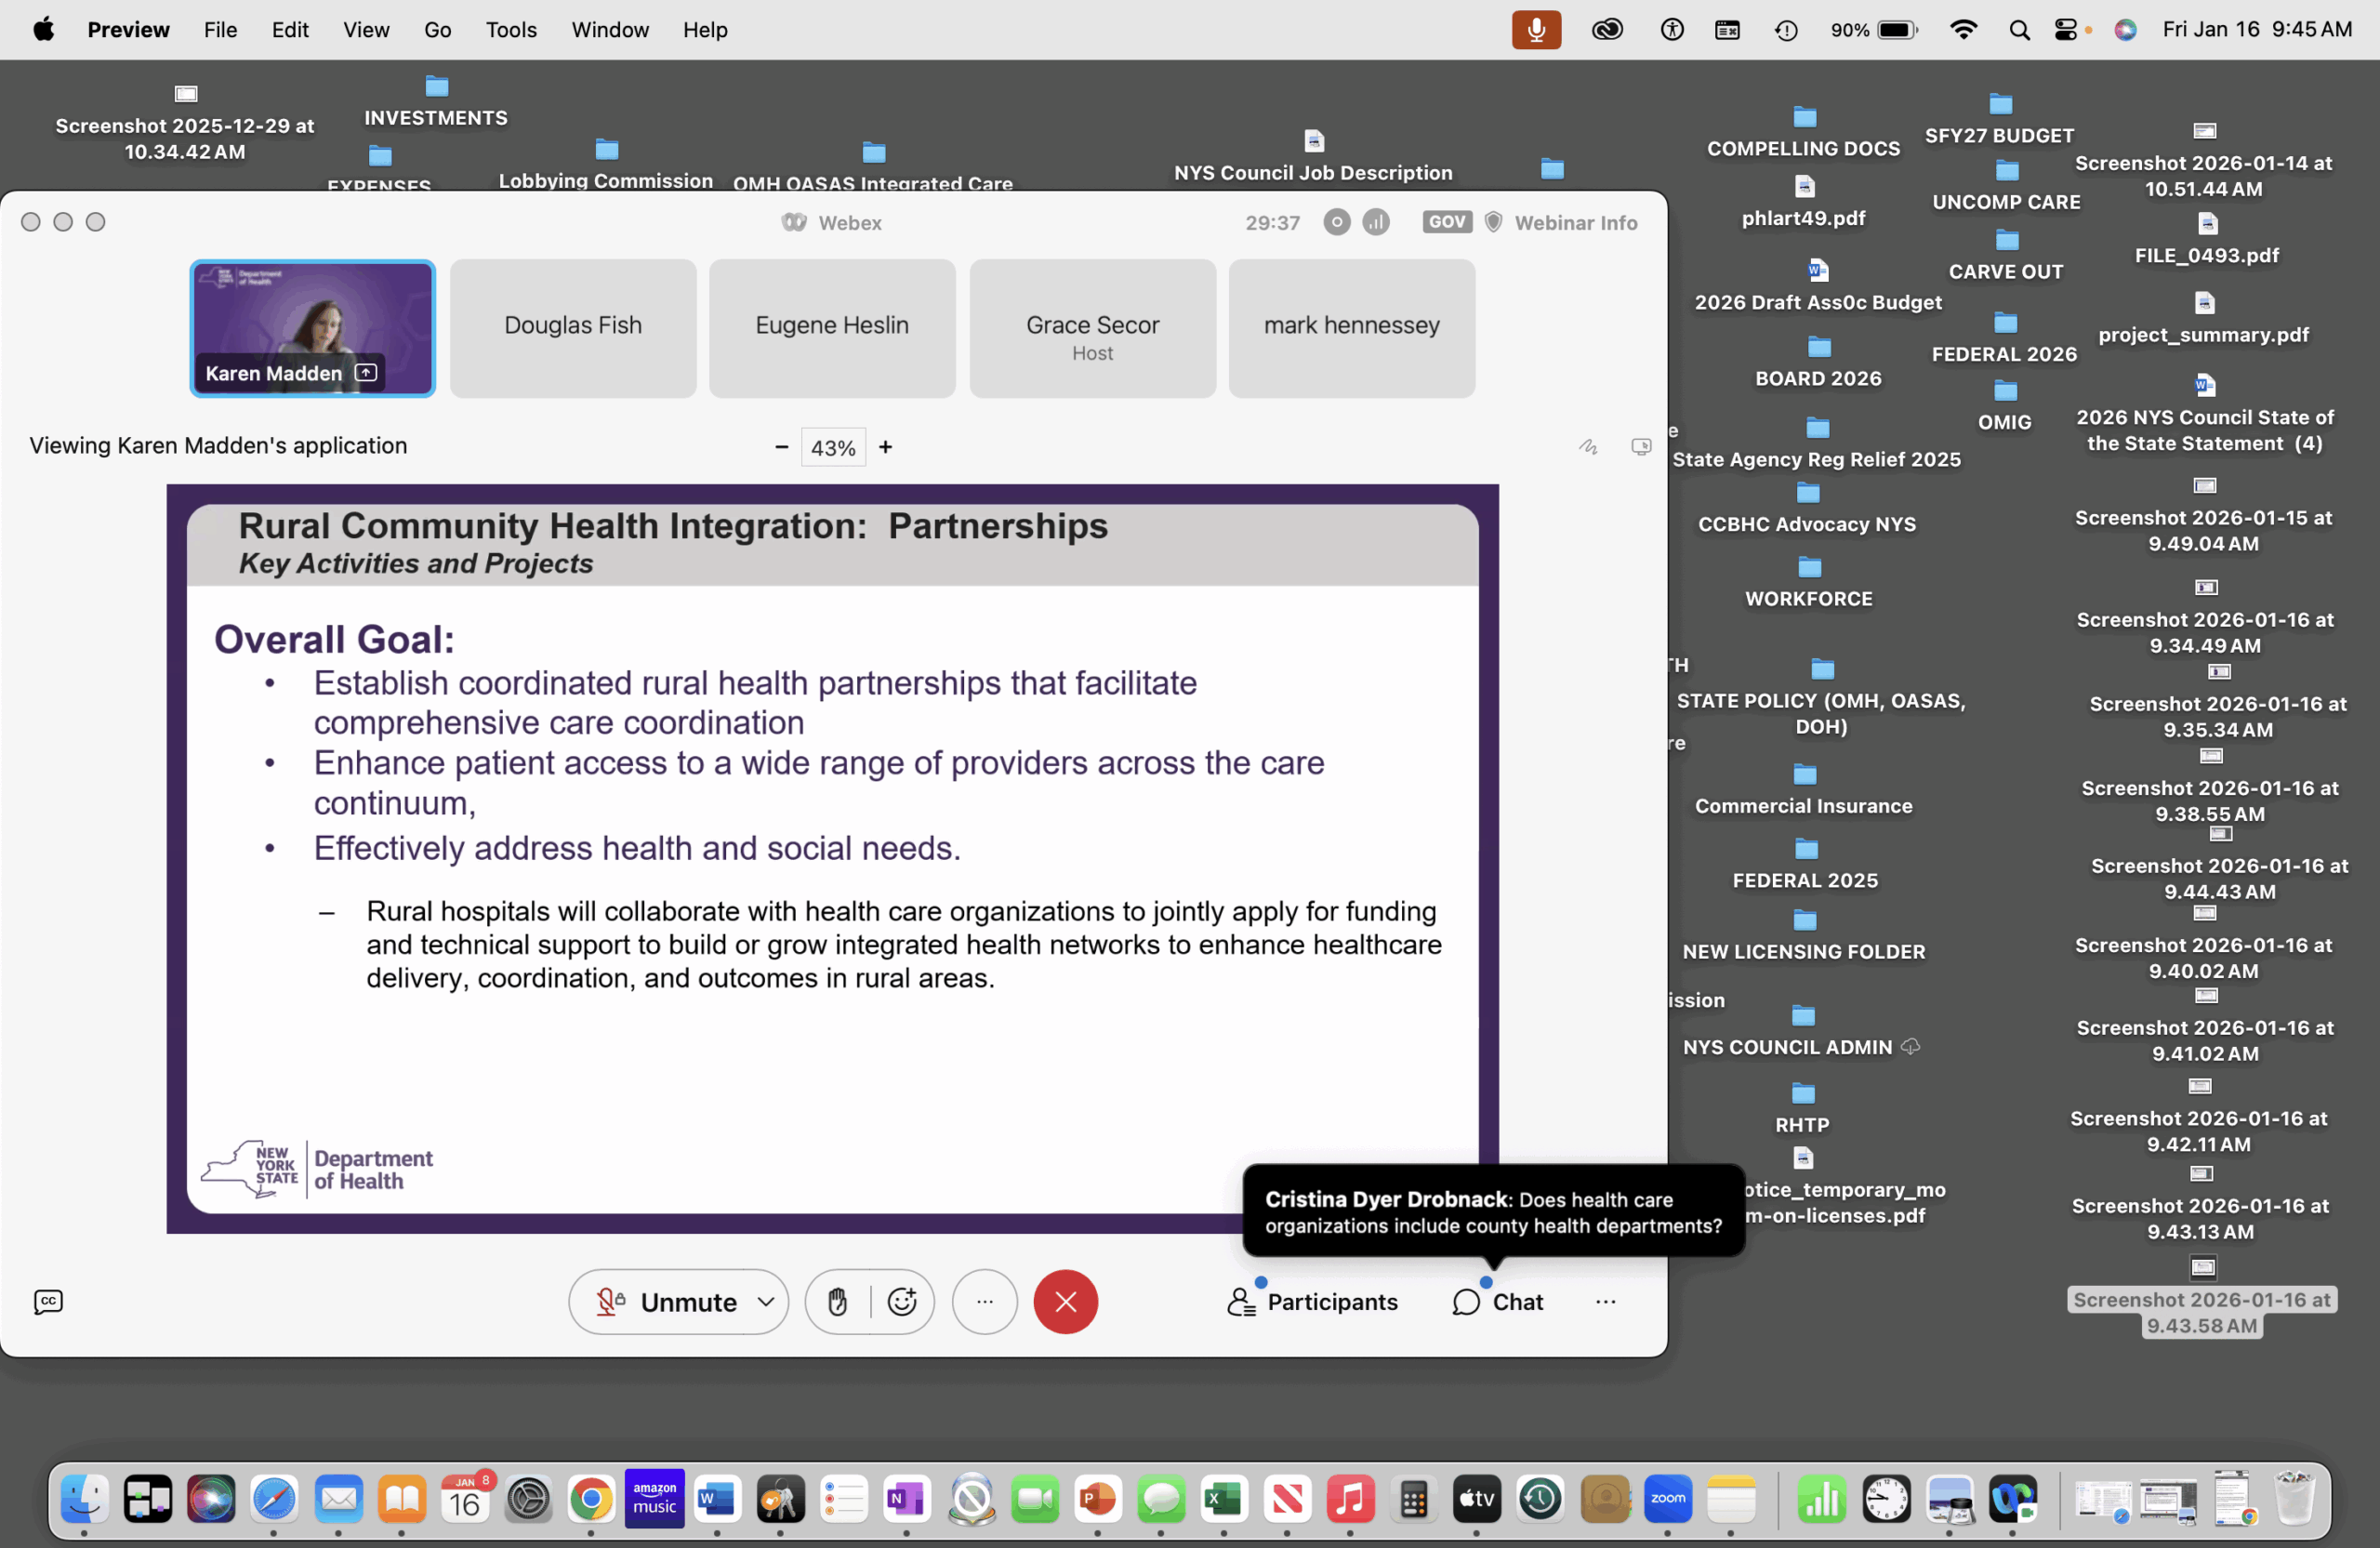The image size is (2380, 1548).
Task: Toggle the Participants panel
Action: [x=1312, y=1301]
